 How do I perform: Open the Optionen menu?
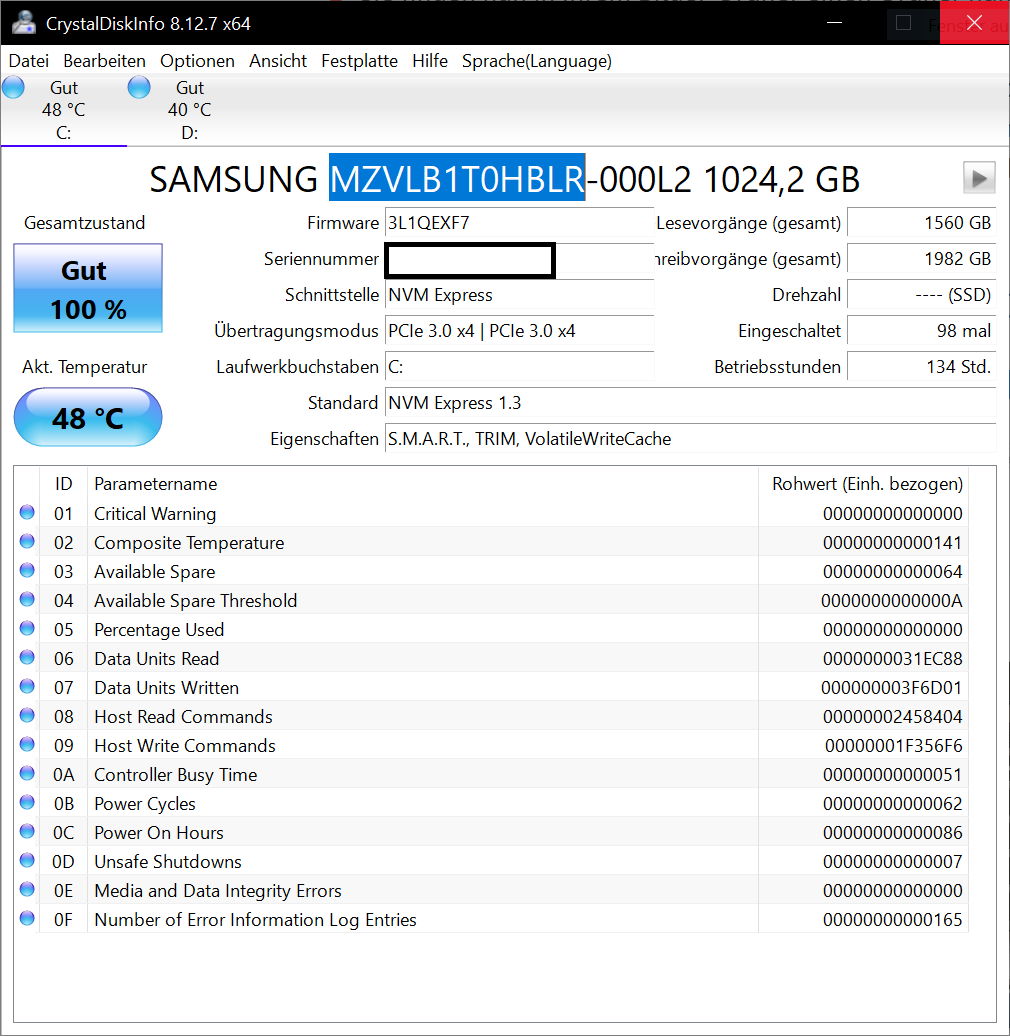tap(197, 61)
